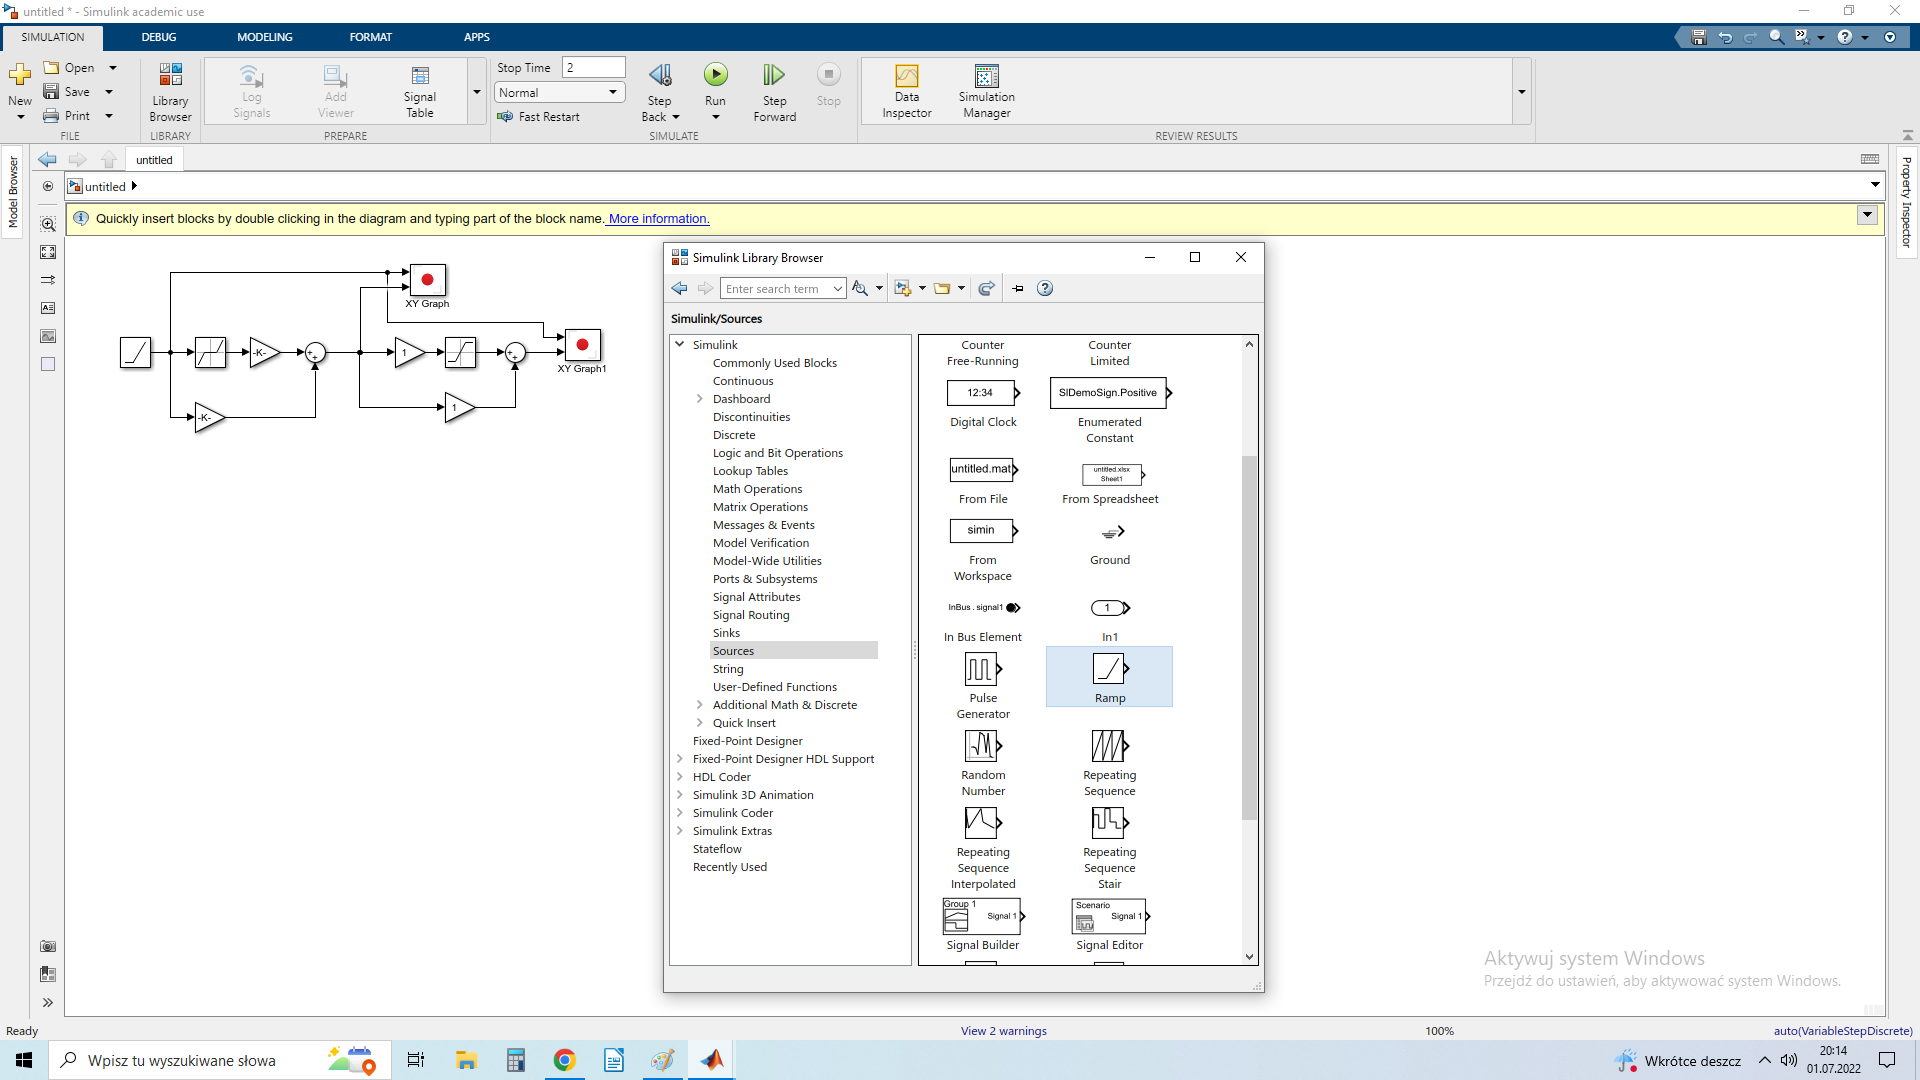Viewport: 1920px width, 1080px height.
Task: Select Sinks in the library tree
Action: pos(726,633)
